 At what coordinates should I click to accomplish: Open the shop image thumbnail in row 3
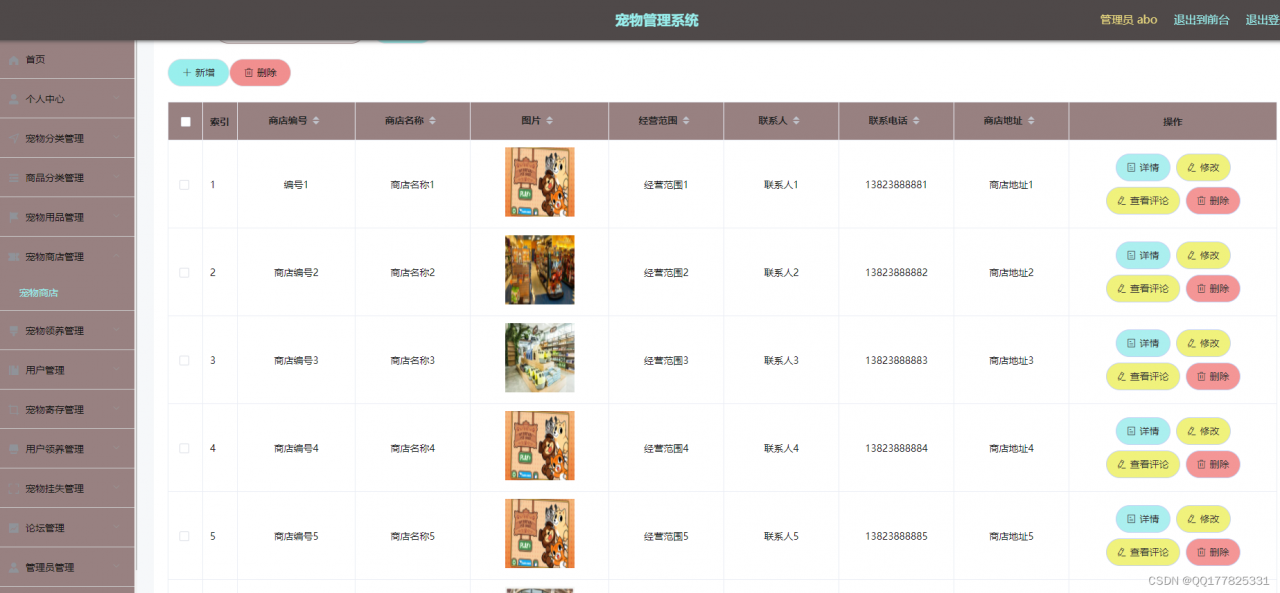[x=540, y=358]
